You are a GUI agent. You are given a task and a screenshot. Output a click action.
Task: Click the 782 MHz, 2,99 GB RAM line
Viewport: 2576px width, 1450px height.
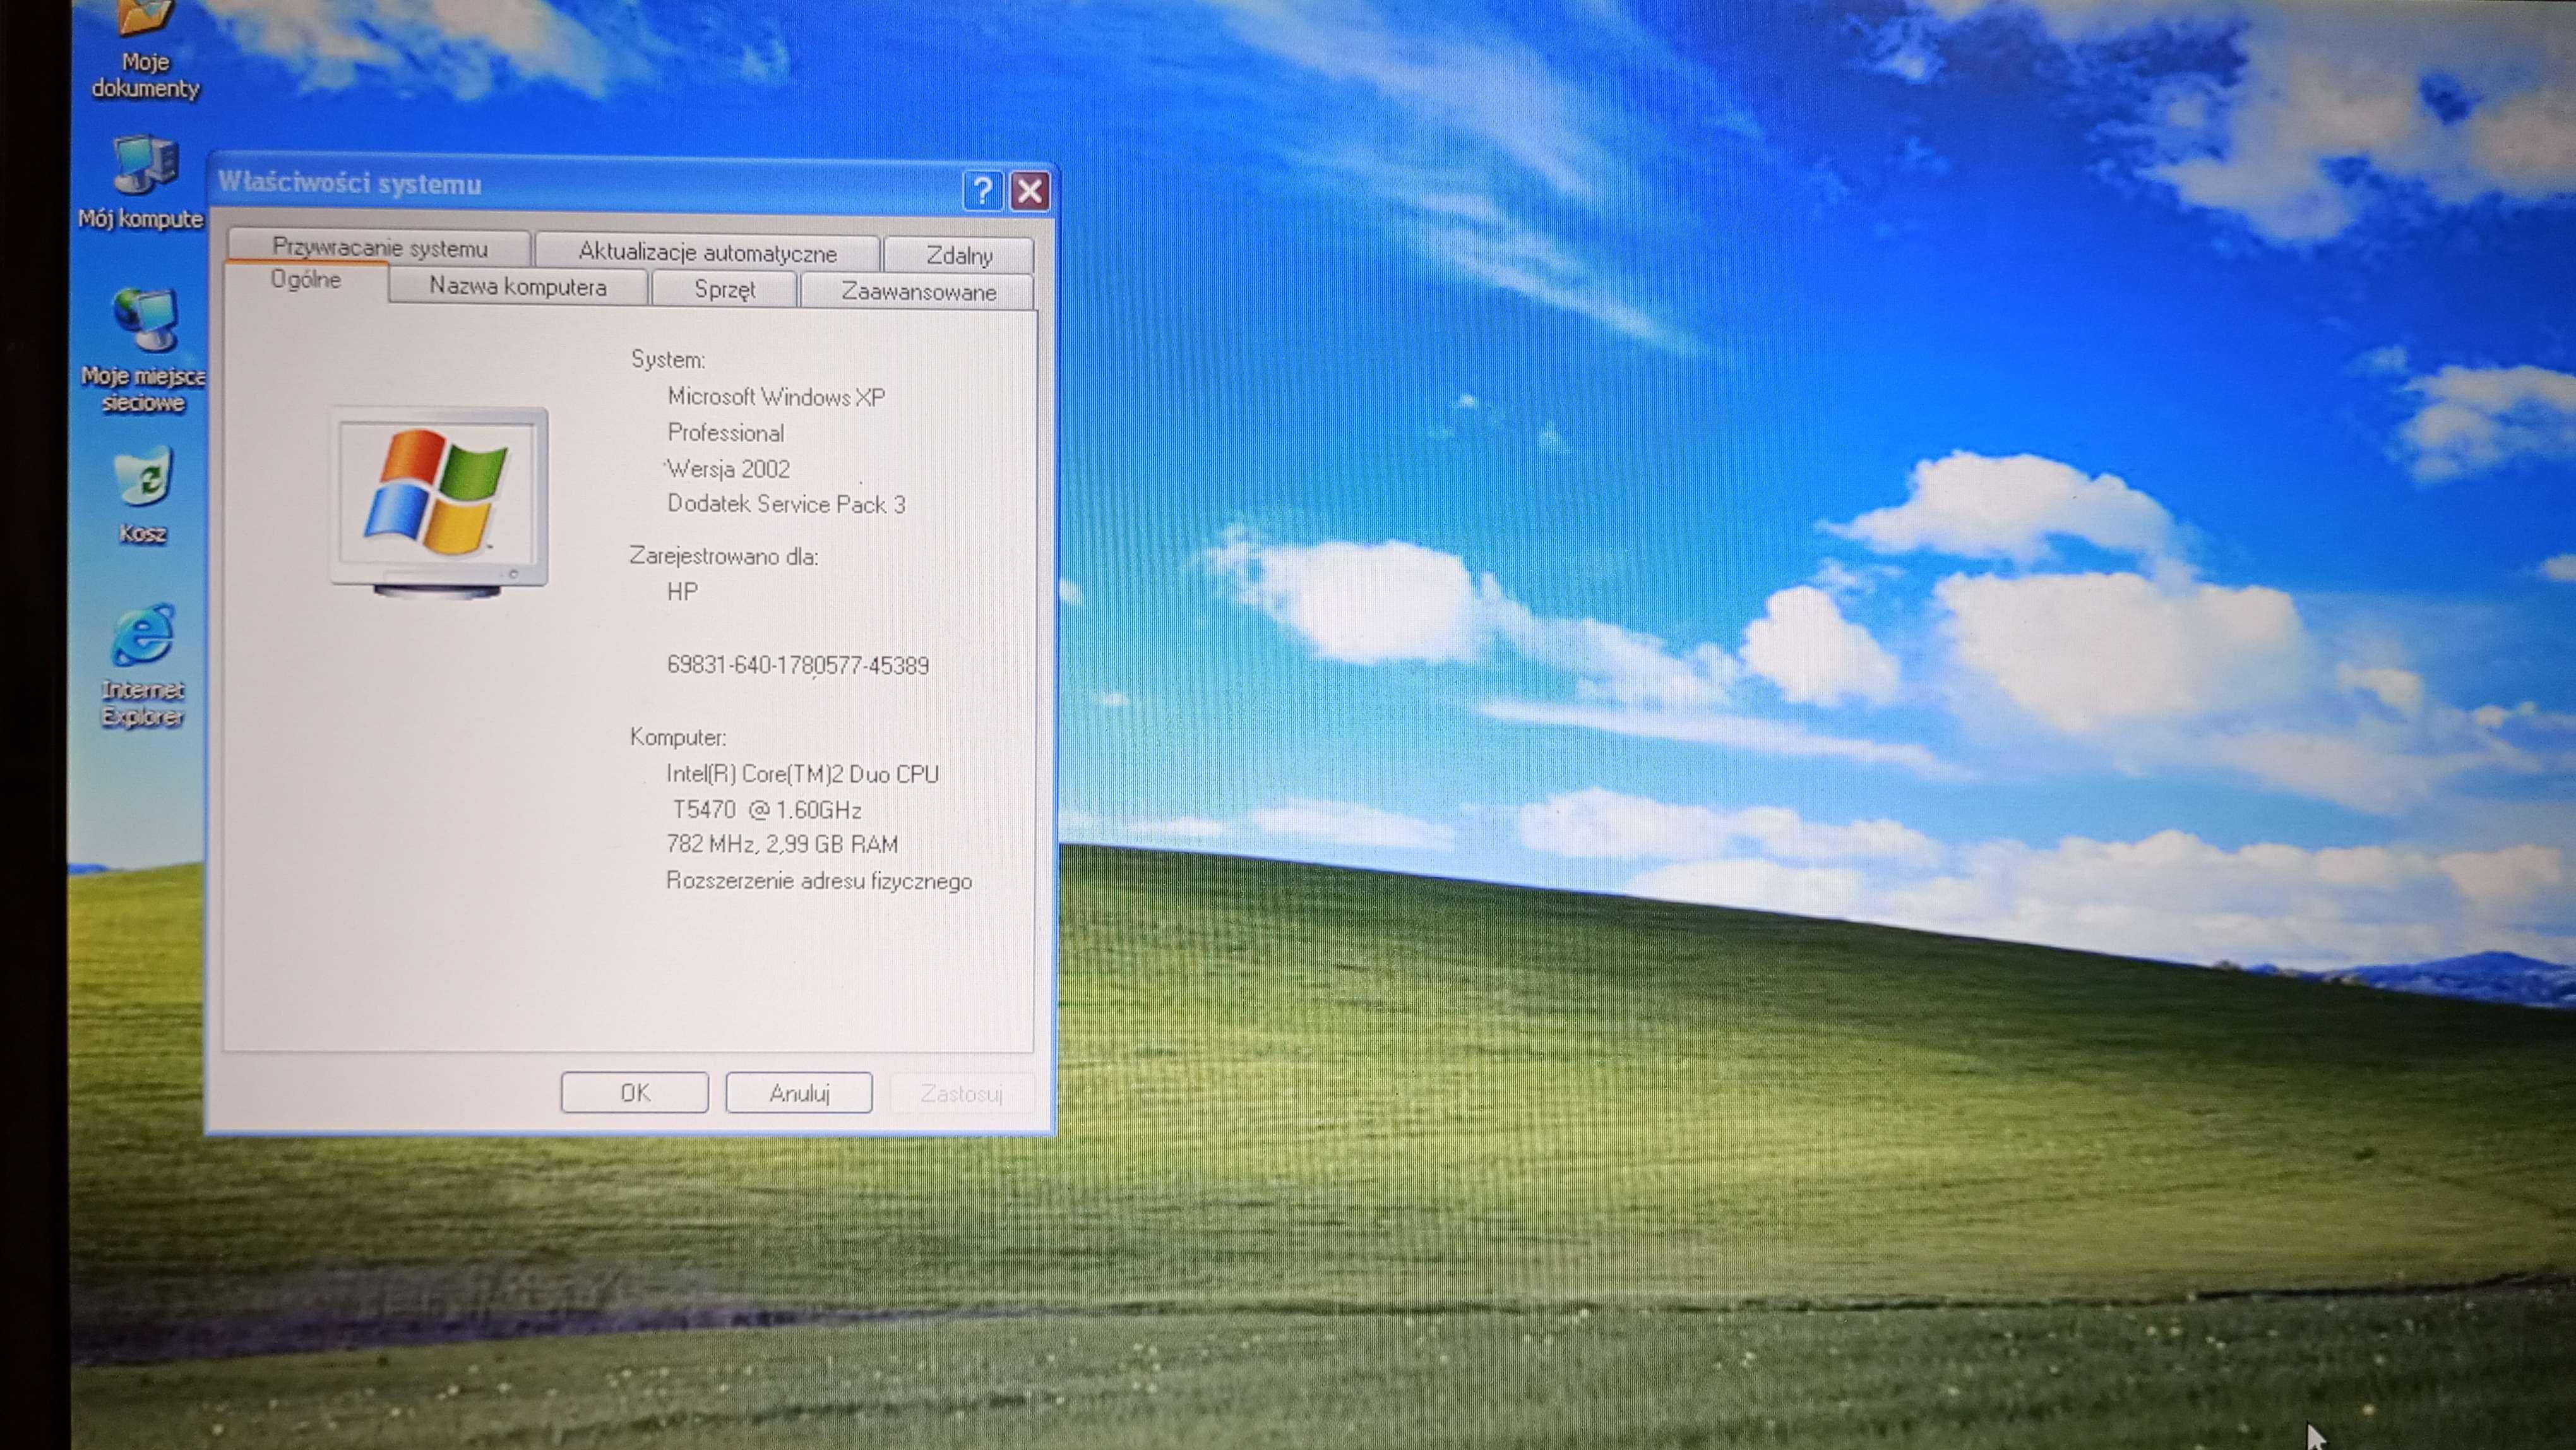pos(782,844)
